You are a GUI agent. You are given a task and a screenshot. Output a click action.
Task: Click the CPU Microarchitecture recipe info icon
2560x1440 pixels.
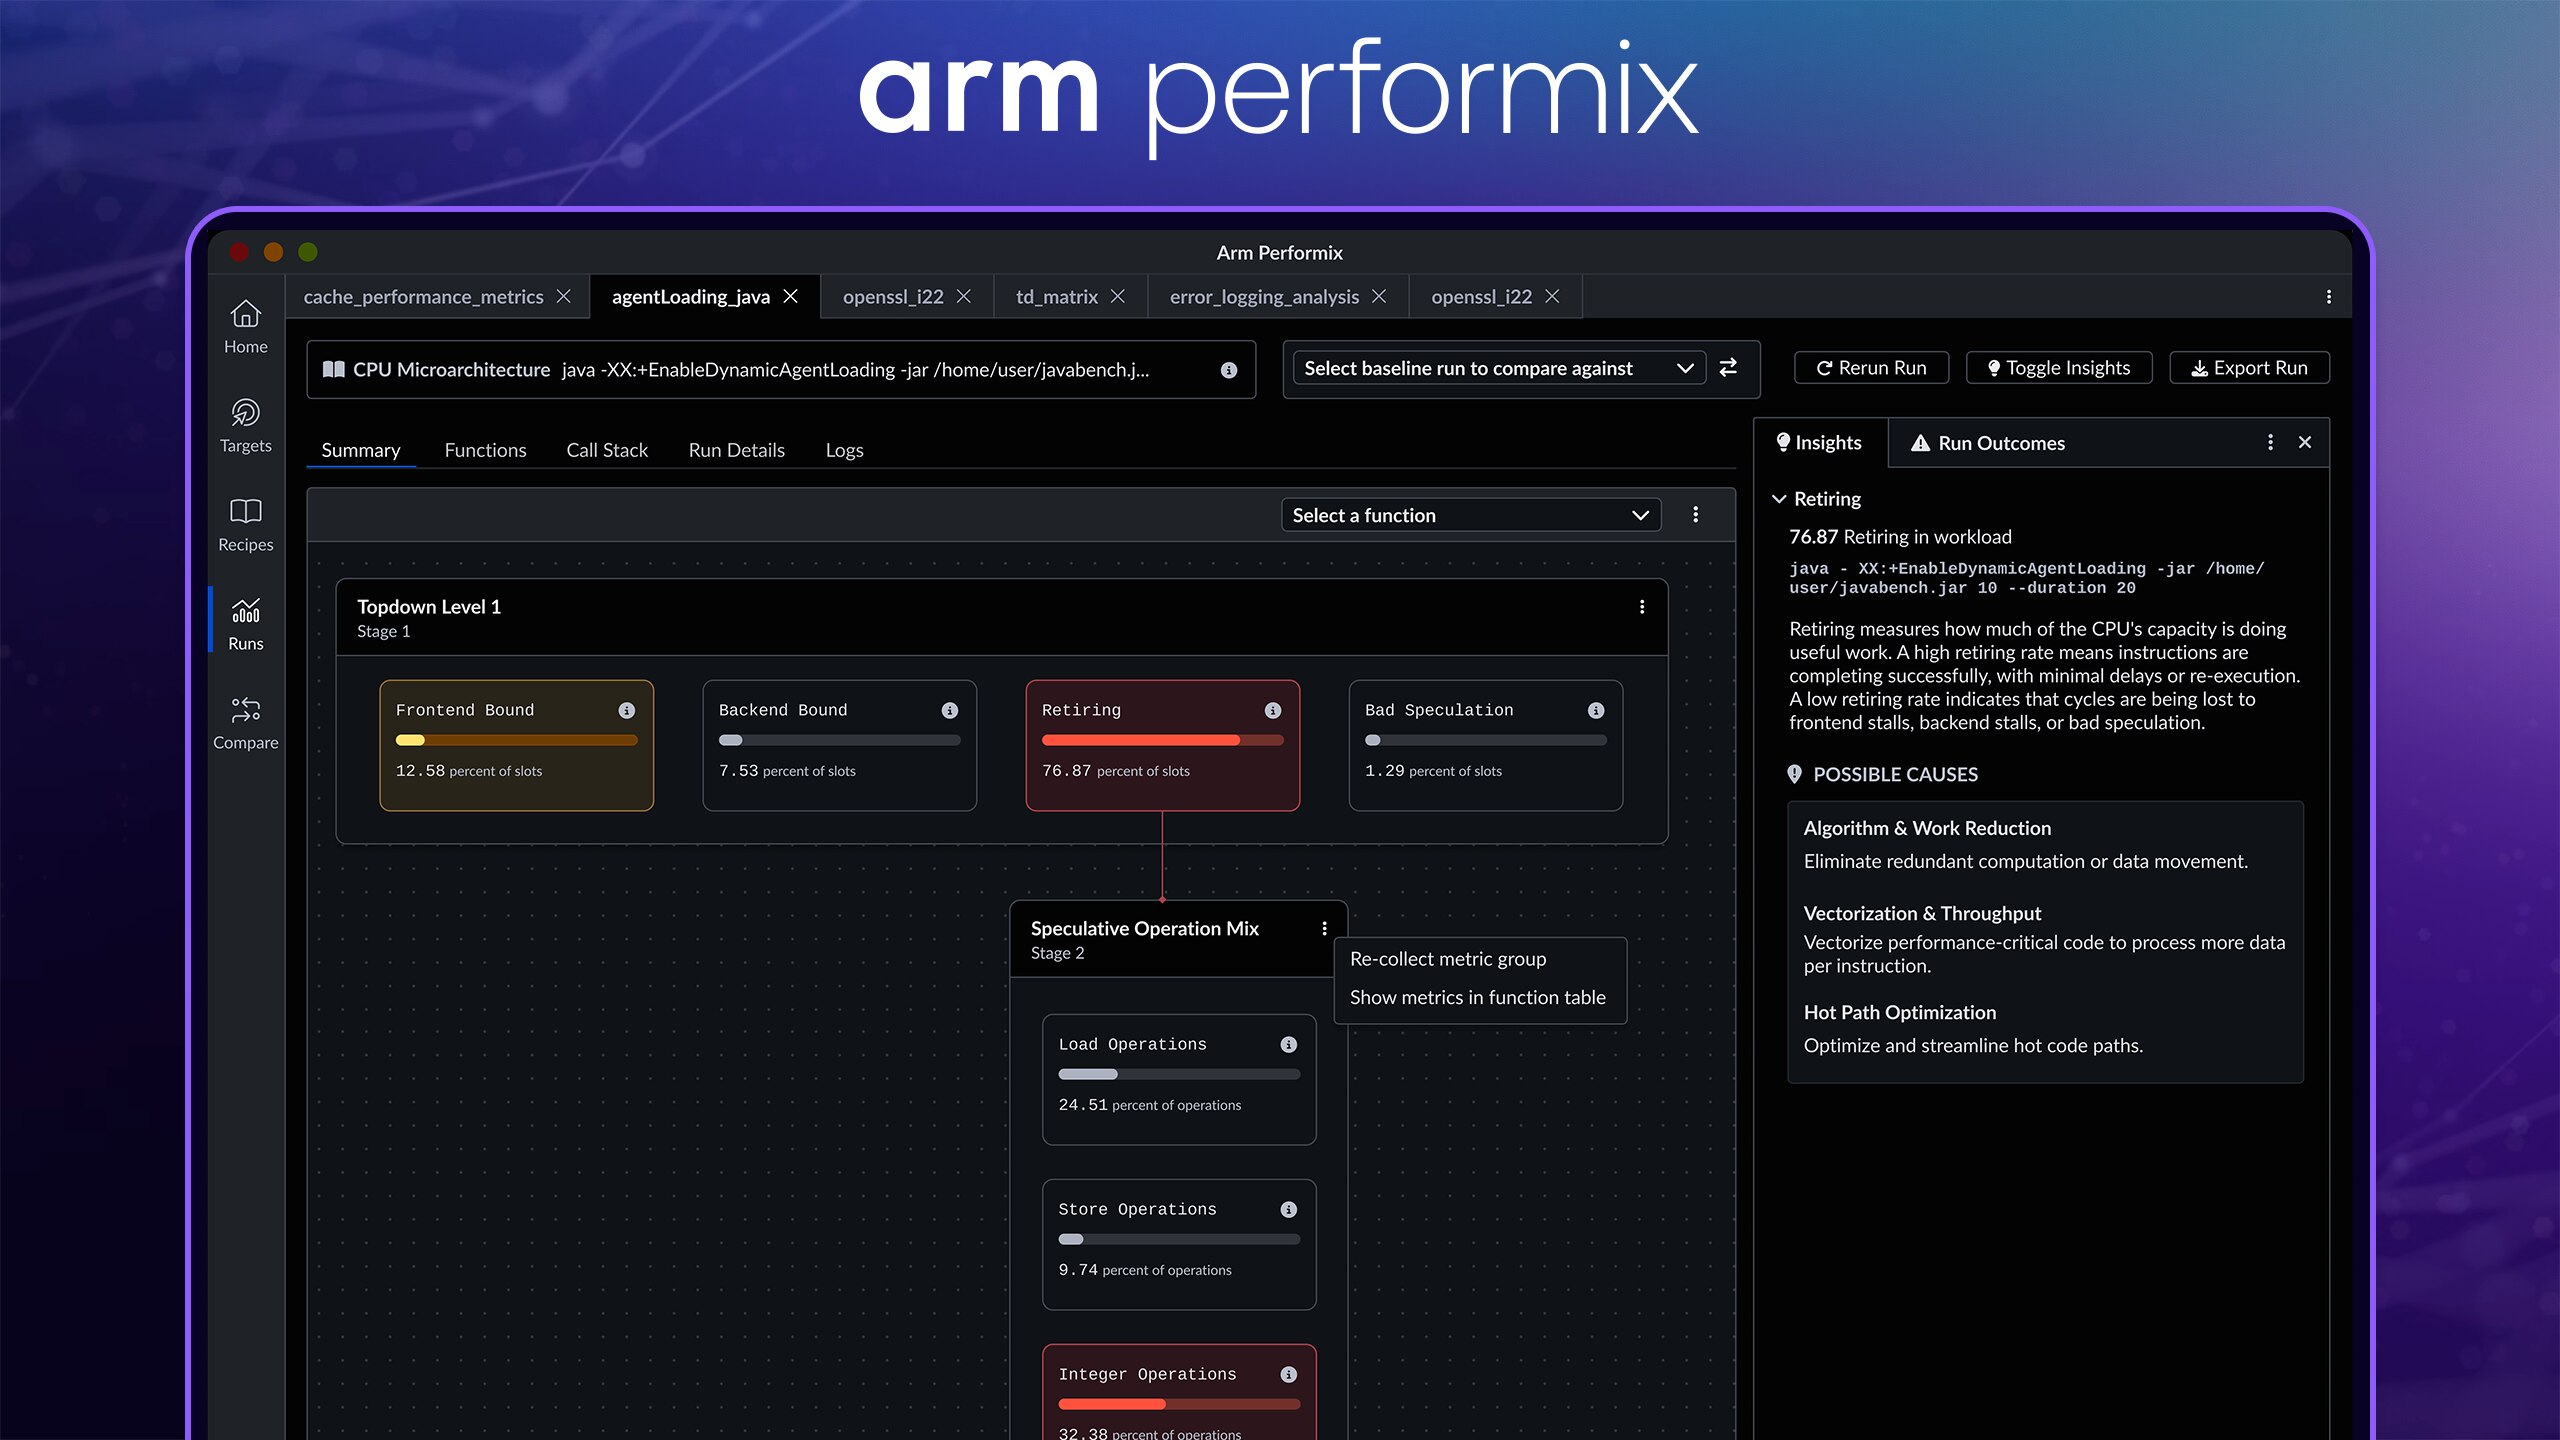pyautogui.click(x=1229, y=370)
